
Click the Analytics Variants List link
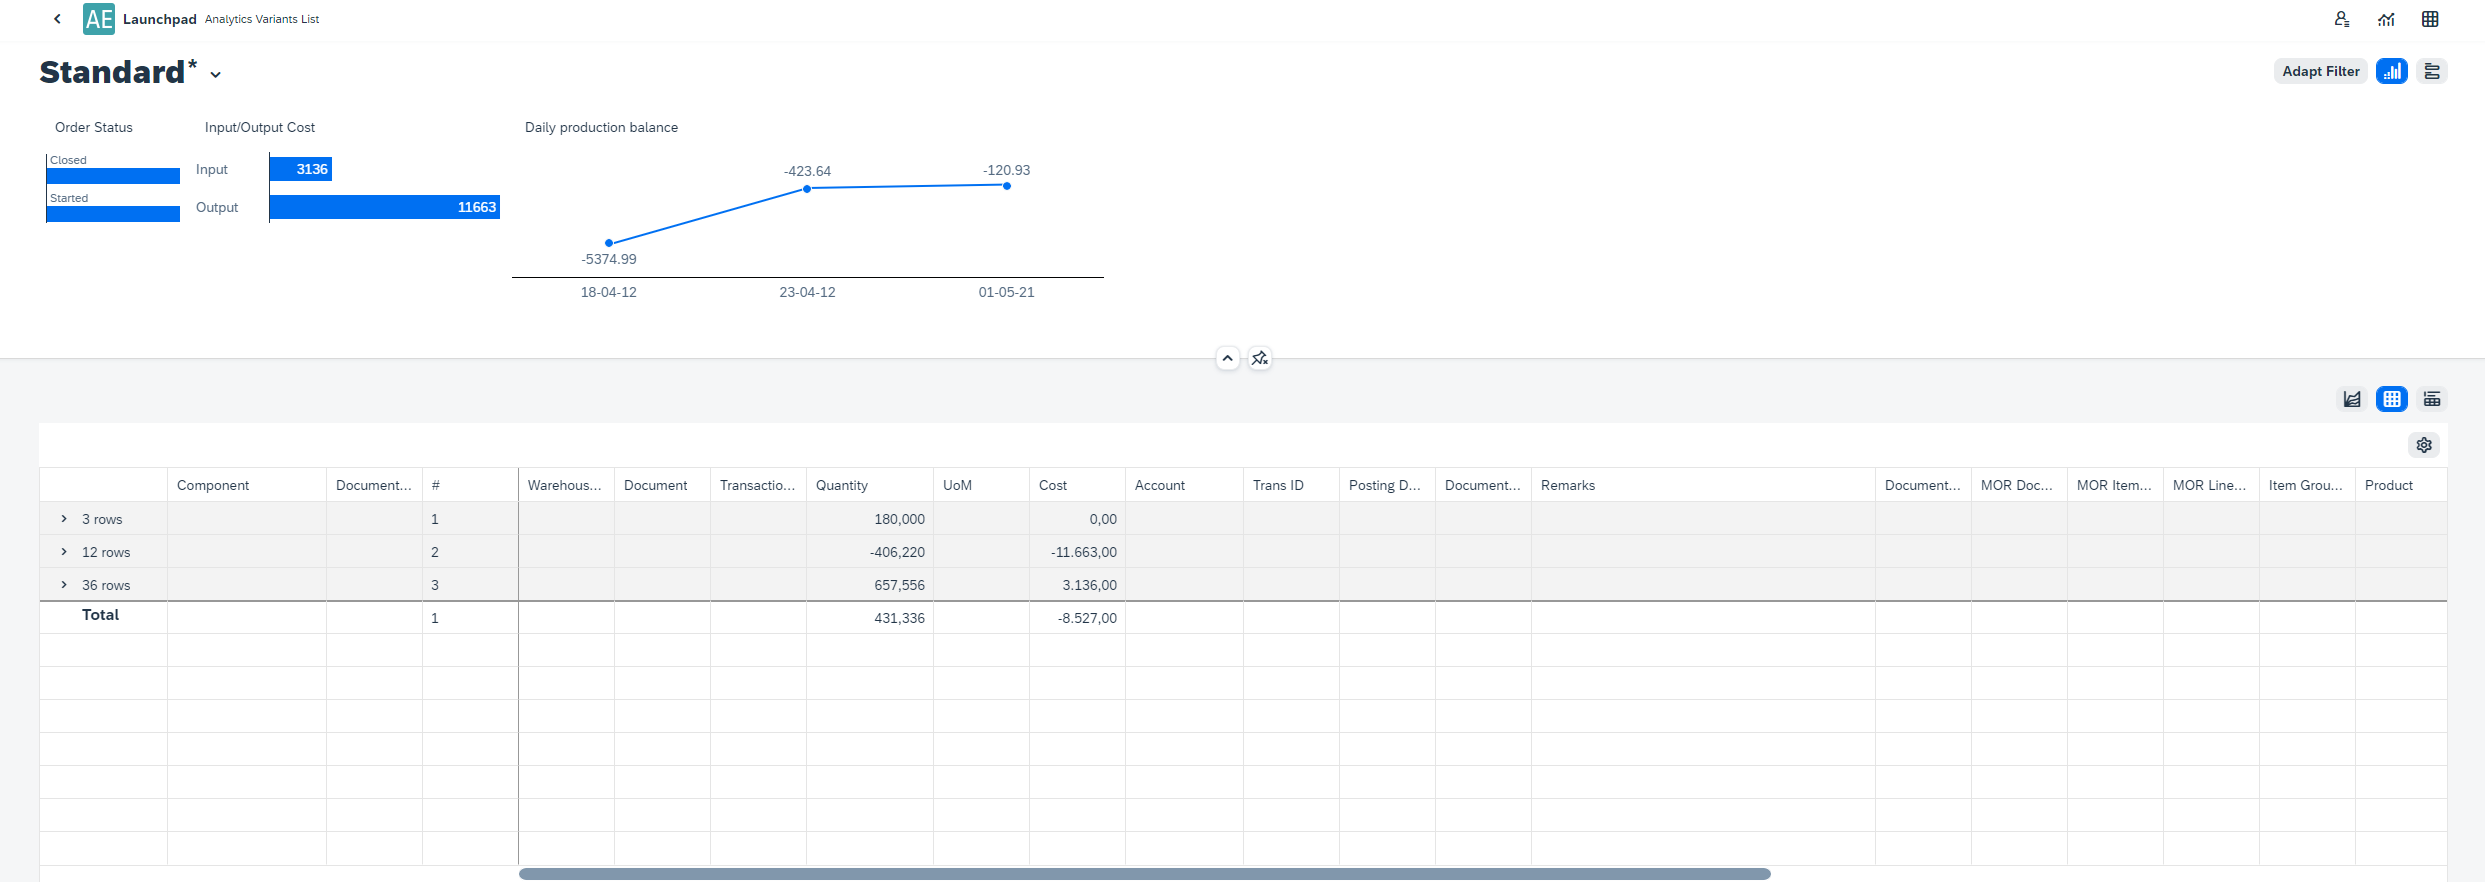tap(262, 19)
